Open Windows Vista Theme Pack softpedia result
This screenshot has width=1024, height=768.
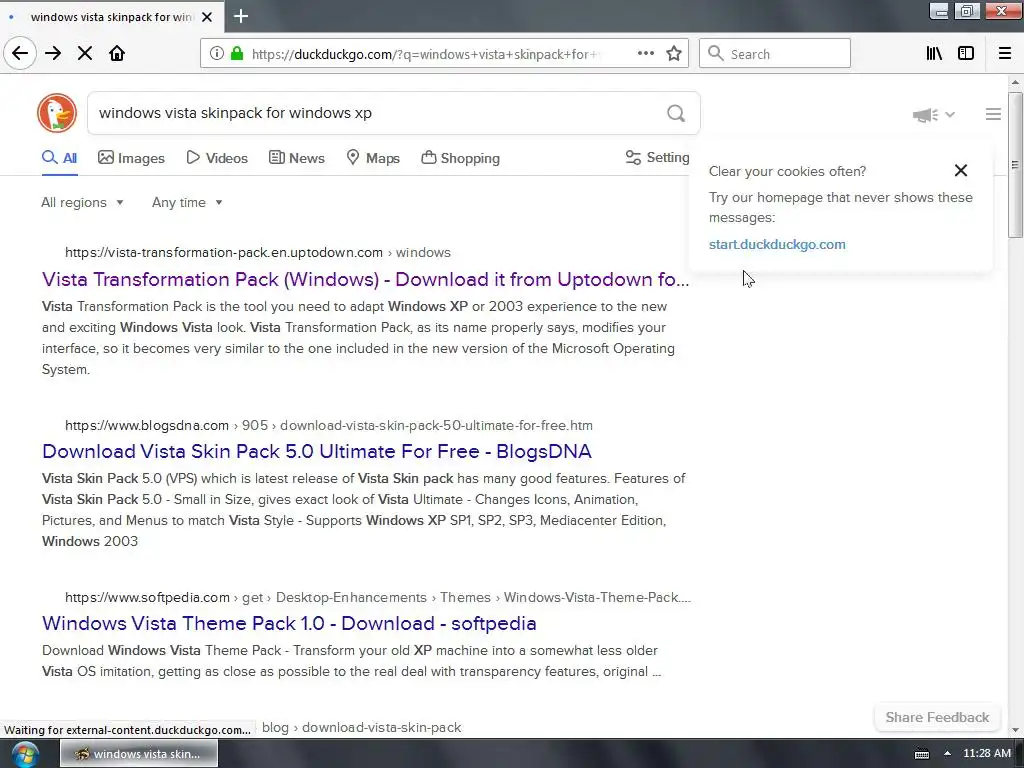[289, 623]
